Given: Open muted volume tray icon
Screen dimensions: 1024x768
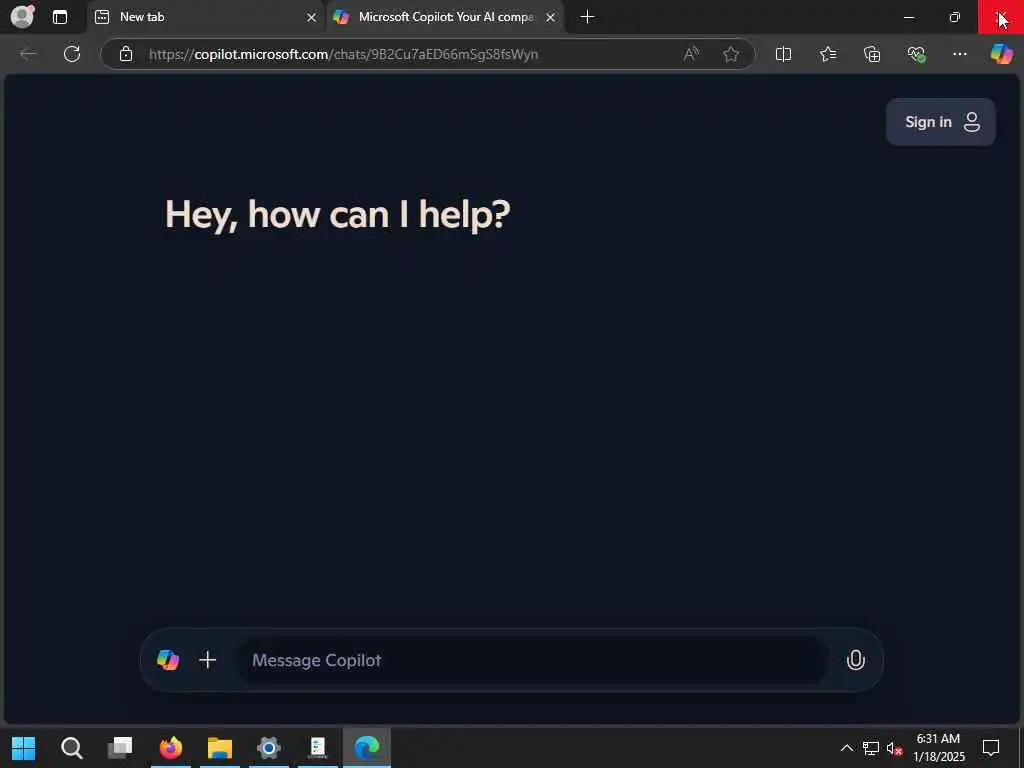Looking at the screenshot, I should coord(894,748).
